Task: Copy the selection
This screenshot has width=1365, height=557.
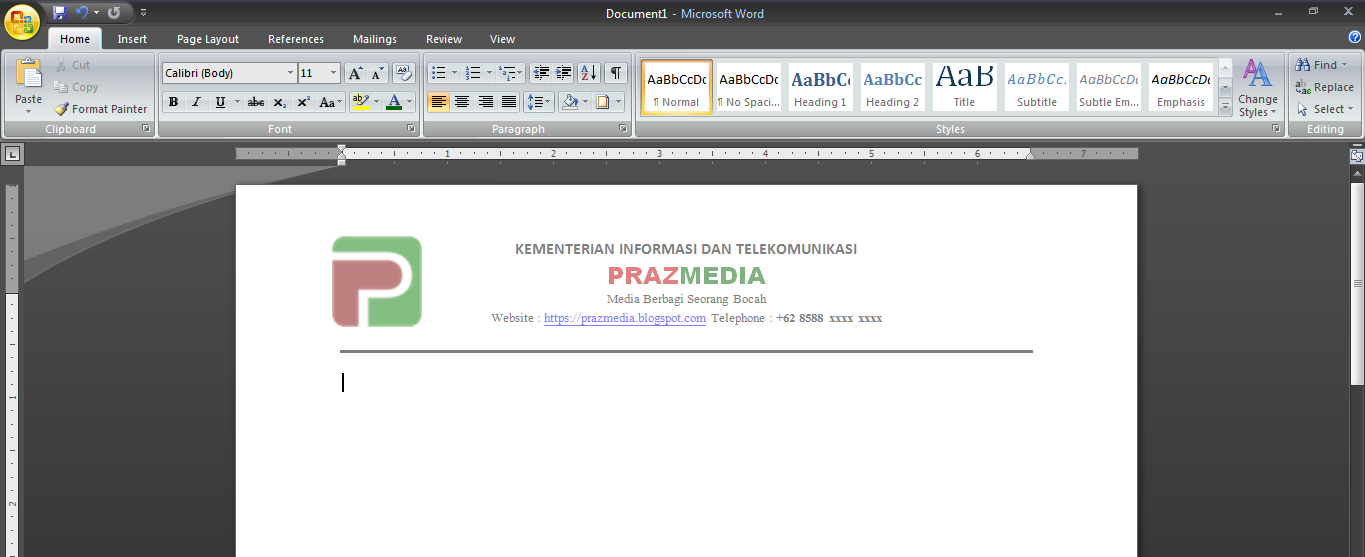Action: pyautogui.click(x=76, y=87)
